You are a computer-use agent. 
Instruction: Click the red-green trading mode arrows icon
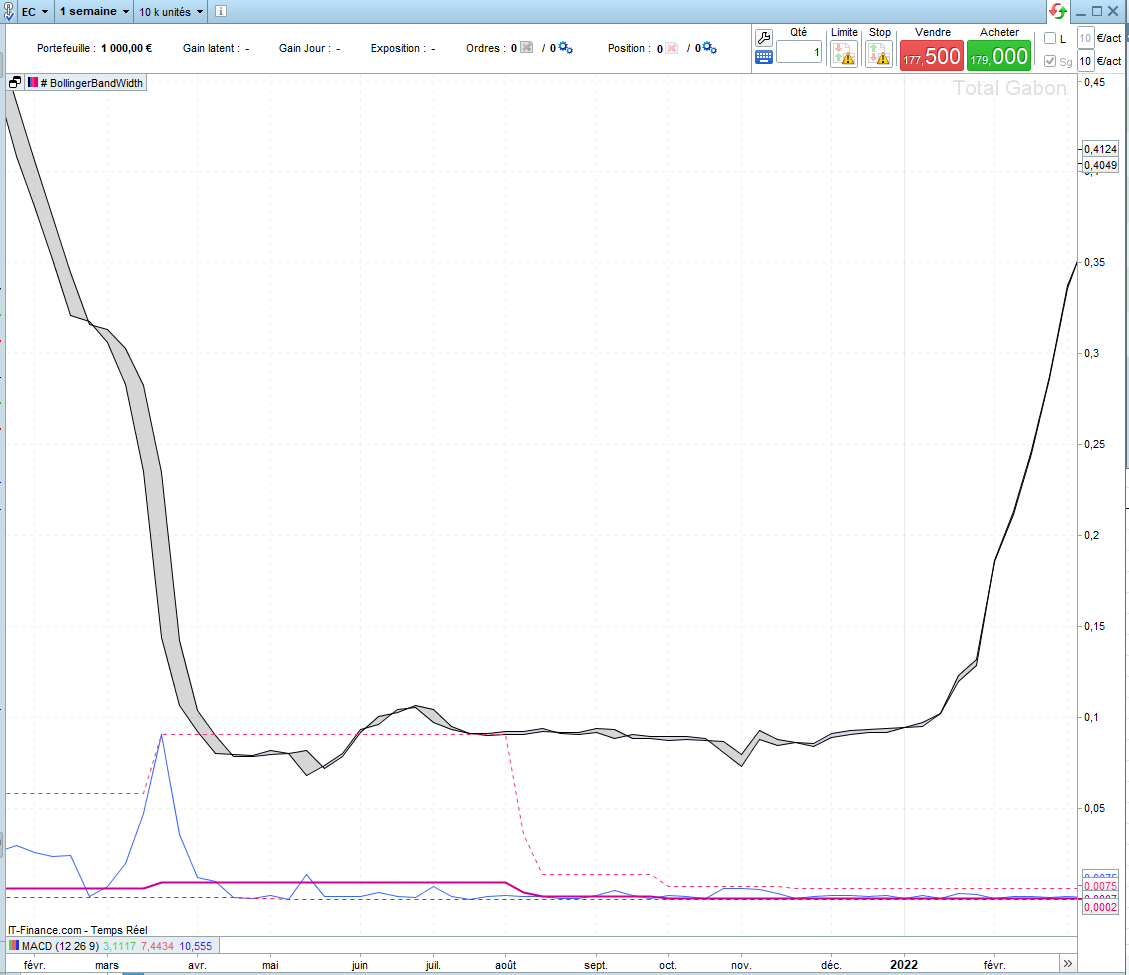tap(1058, 11)
